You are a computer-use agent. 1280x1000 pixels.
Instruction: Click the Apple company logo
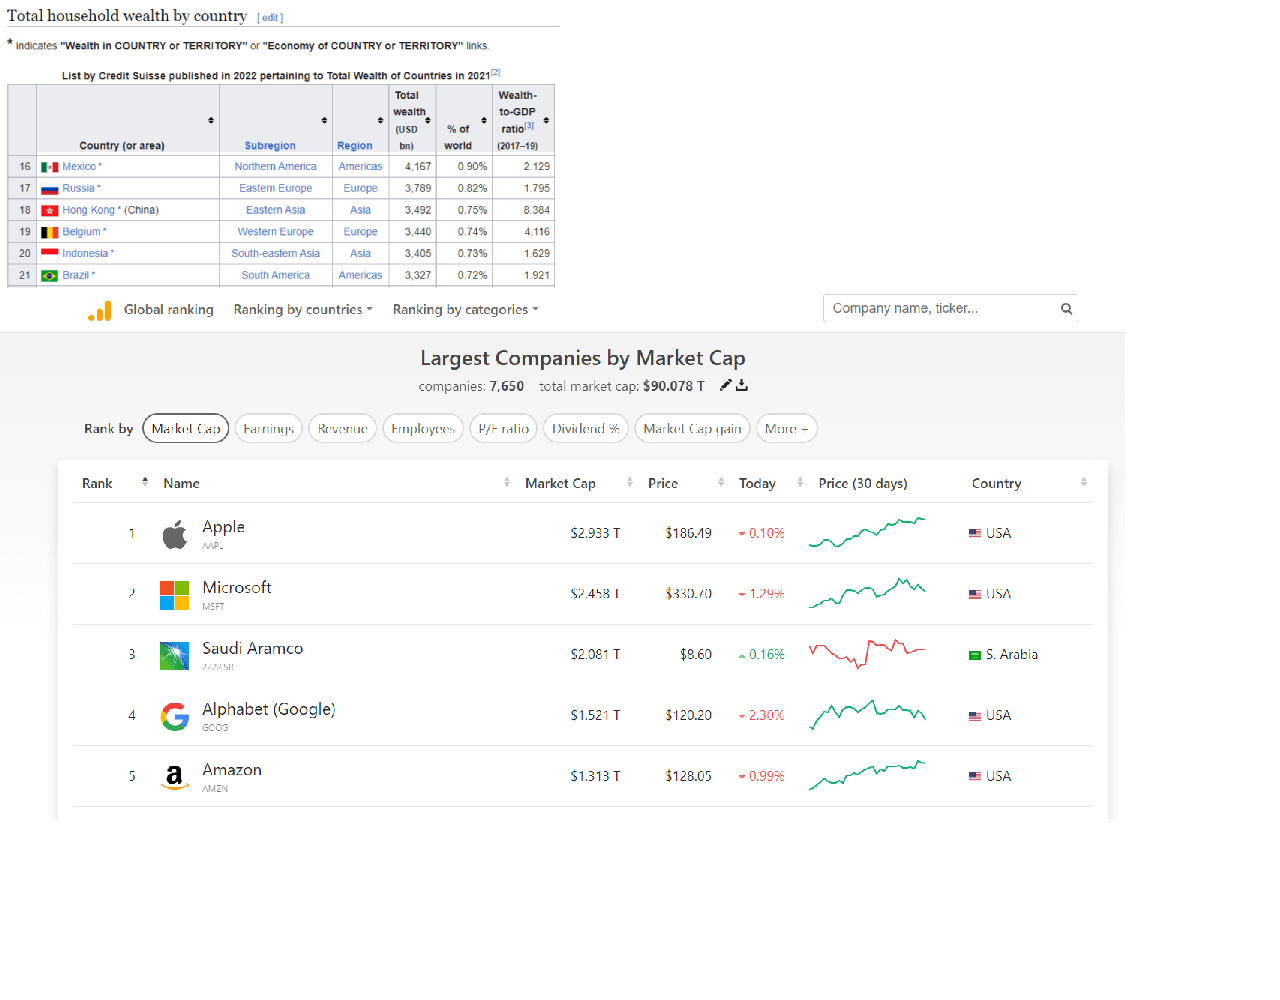click(175, 535)
